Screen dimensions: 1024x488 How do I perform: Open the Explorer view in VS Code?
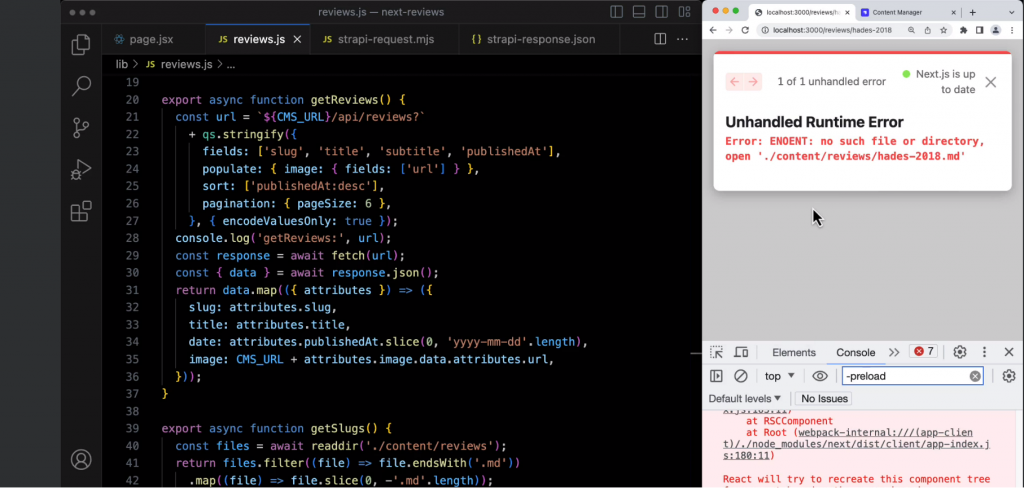[81, 44]
